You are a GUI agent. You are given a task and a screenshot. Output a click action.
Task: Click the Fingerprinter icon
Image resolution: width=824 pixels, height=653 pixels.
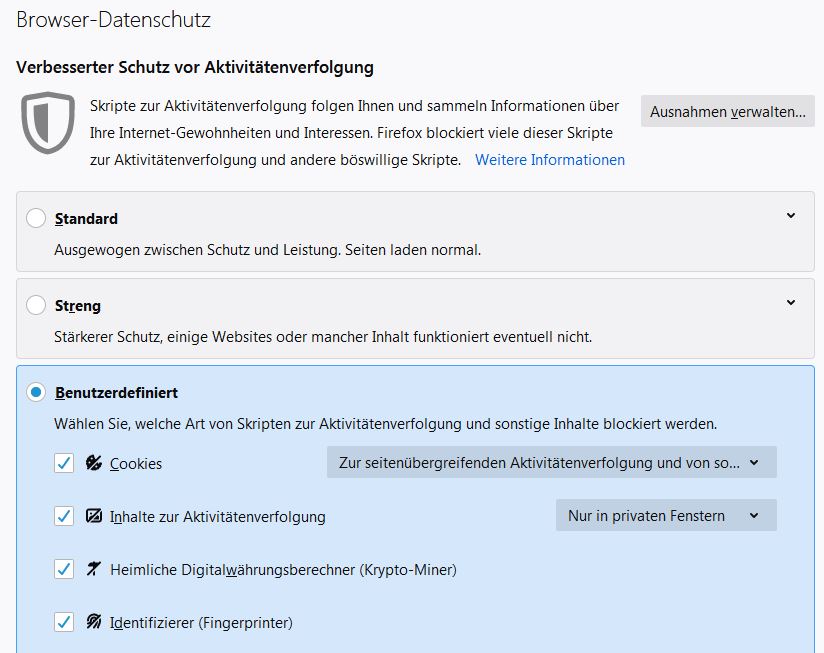coord(94,622)
